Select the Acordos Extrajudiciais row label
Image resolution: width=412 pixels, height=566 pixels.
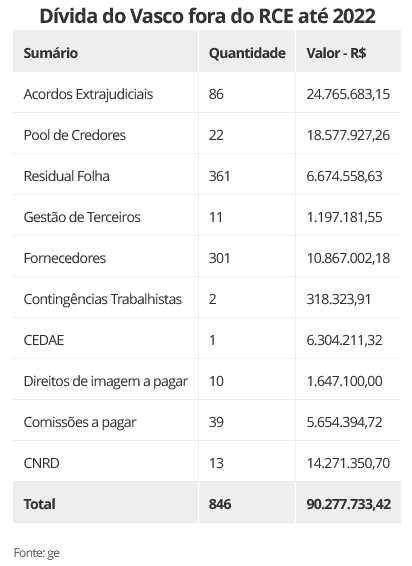coord(88,94)
